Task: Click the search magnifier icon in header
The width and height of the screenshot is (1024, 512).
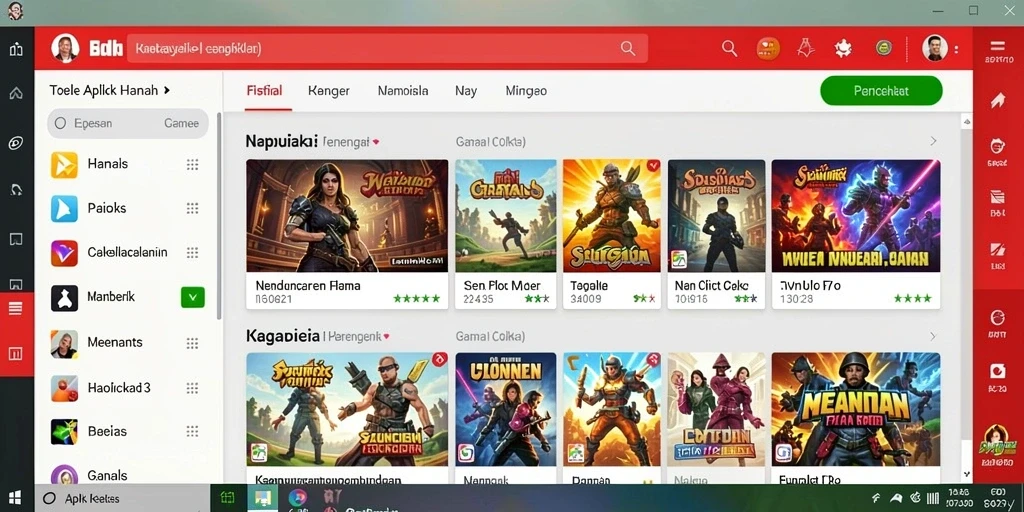Action: pos(729,48)
